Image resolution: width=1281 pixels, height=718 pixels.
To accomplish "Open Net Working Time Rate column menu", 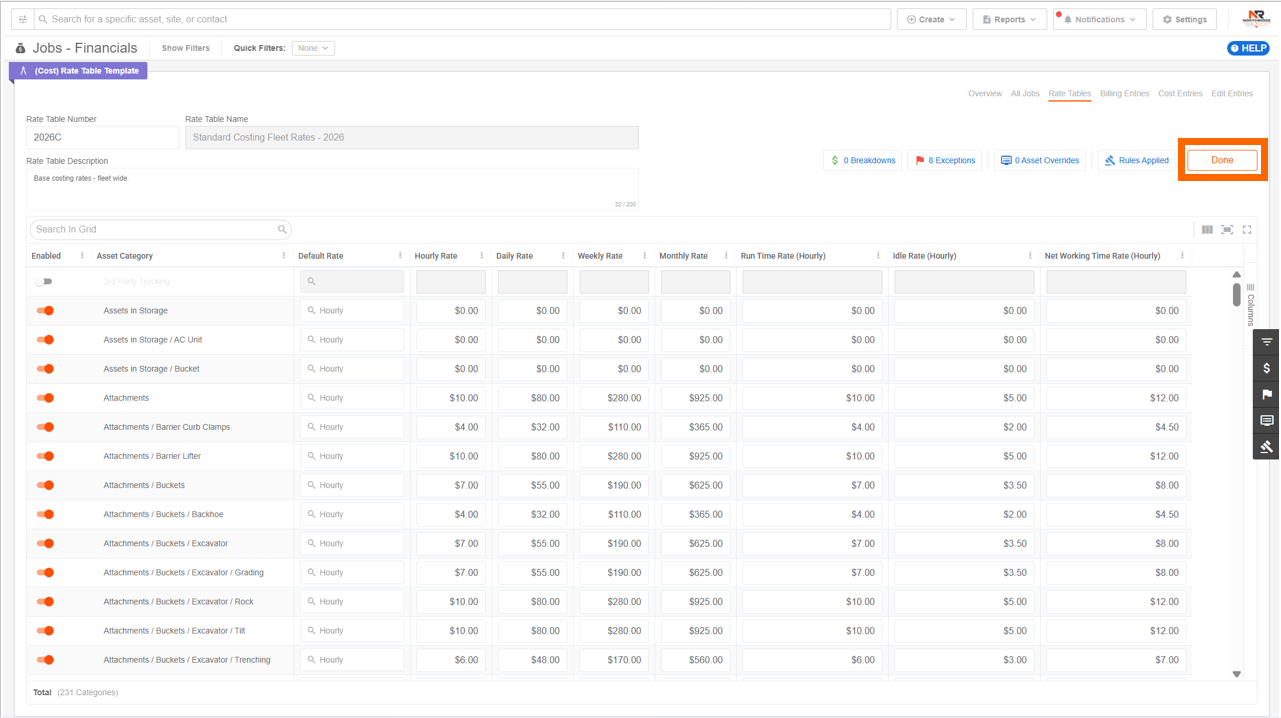I will [x=1182, y=256].
